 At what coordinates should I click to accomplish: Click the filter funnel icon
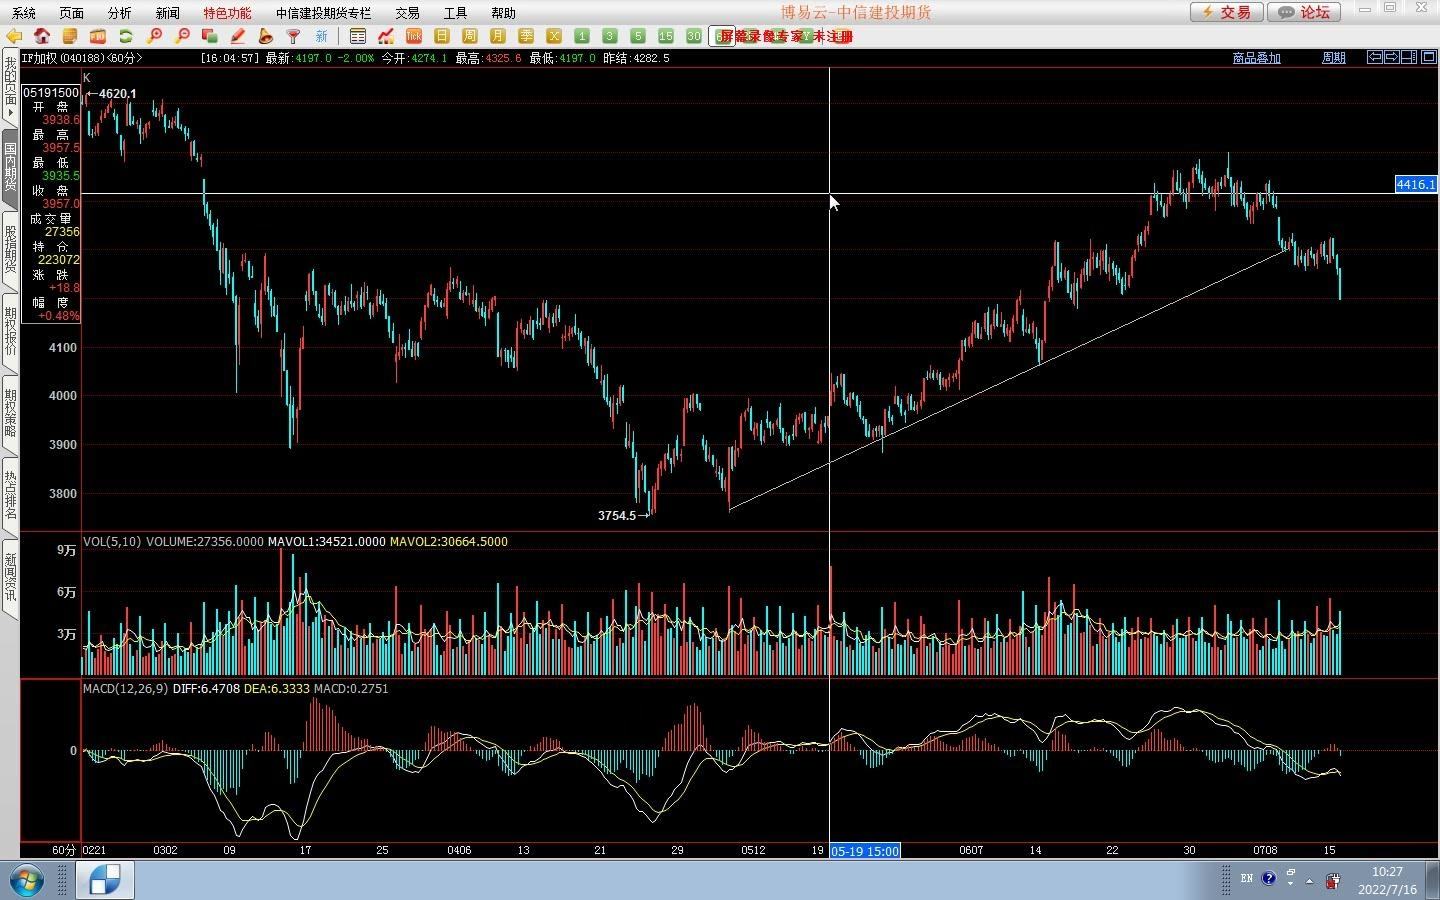294,36
